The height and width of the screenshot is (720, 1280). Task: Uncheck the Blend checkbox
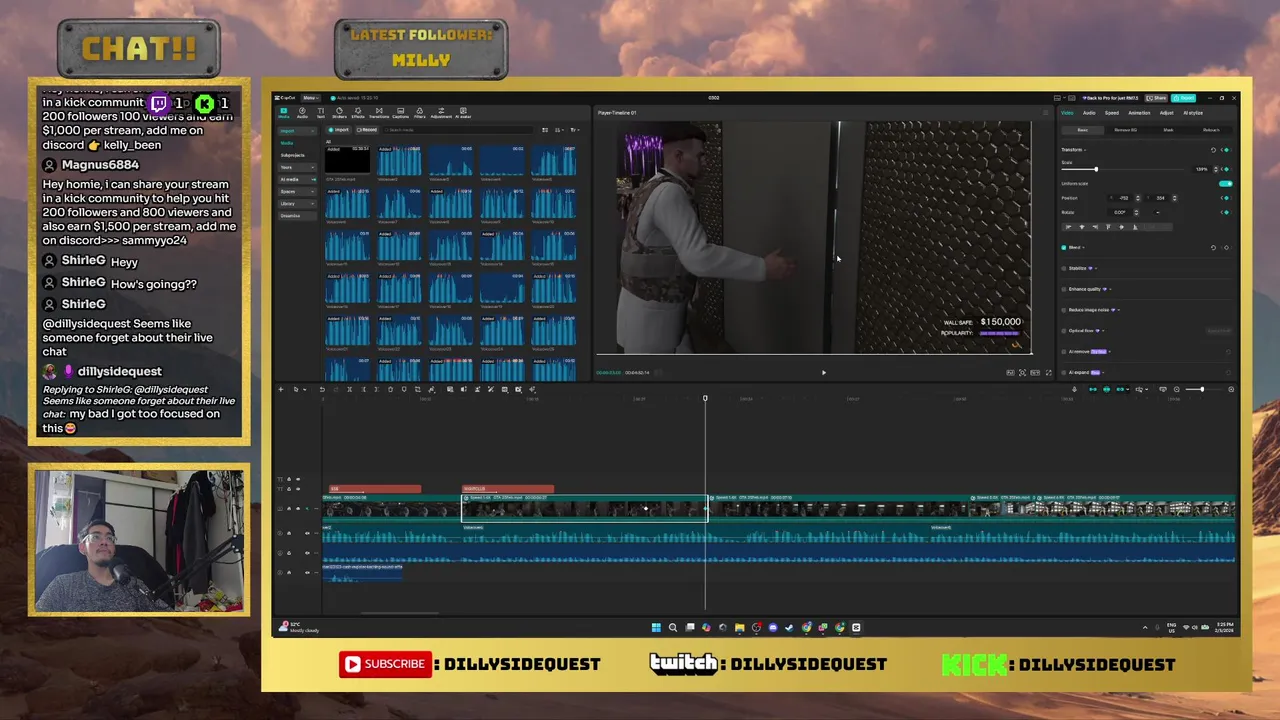[x=1064, y=247]
